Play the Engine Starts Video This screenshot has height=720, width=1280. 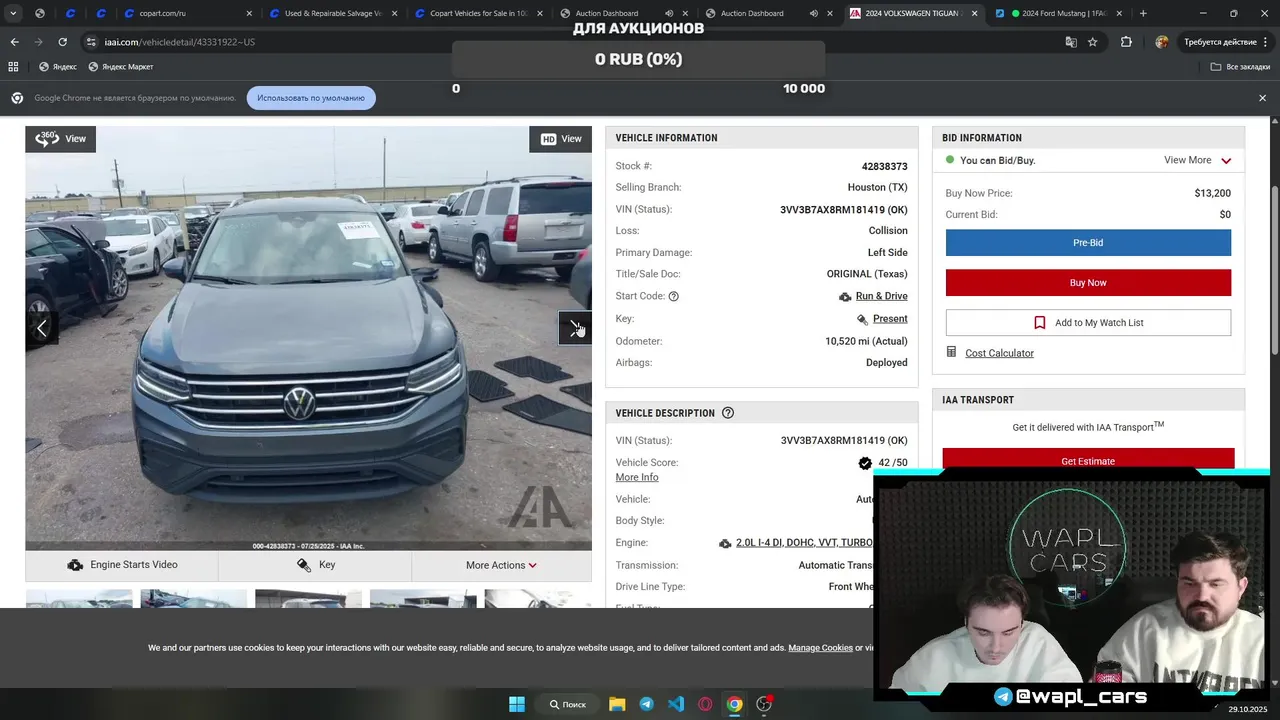[x=122, y=565]
